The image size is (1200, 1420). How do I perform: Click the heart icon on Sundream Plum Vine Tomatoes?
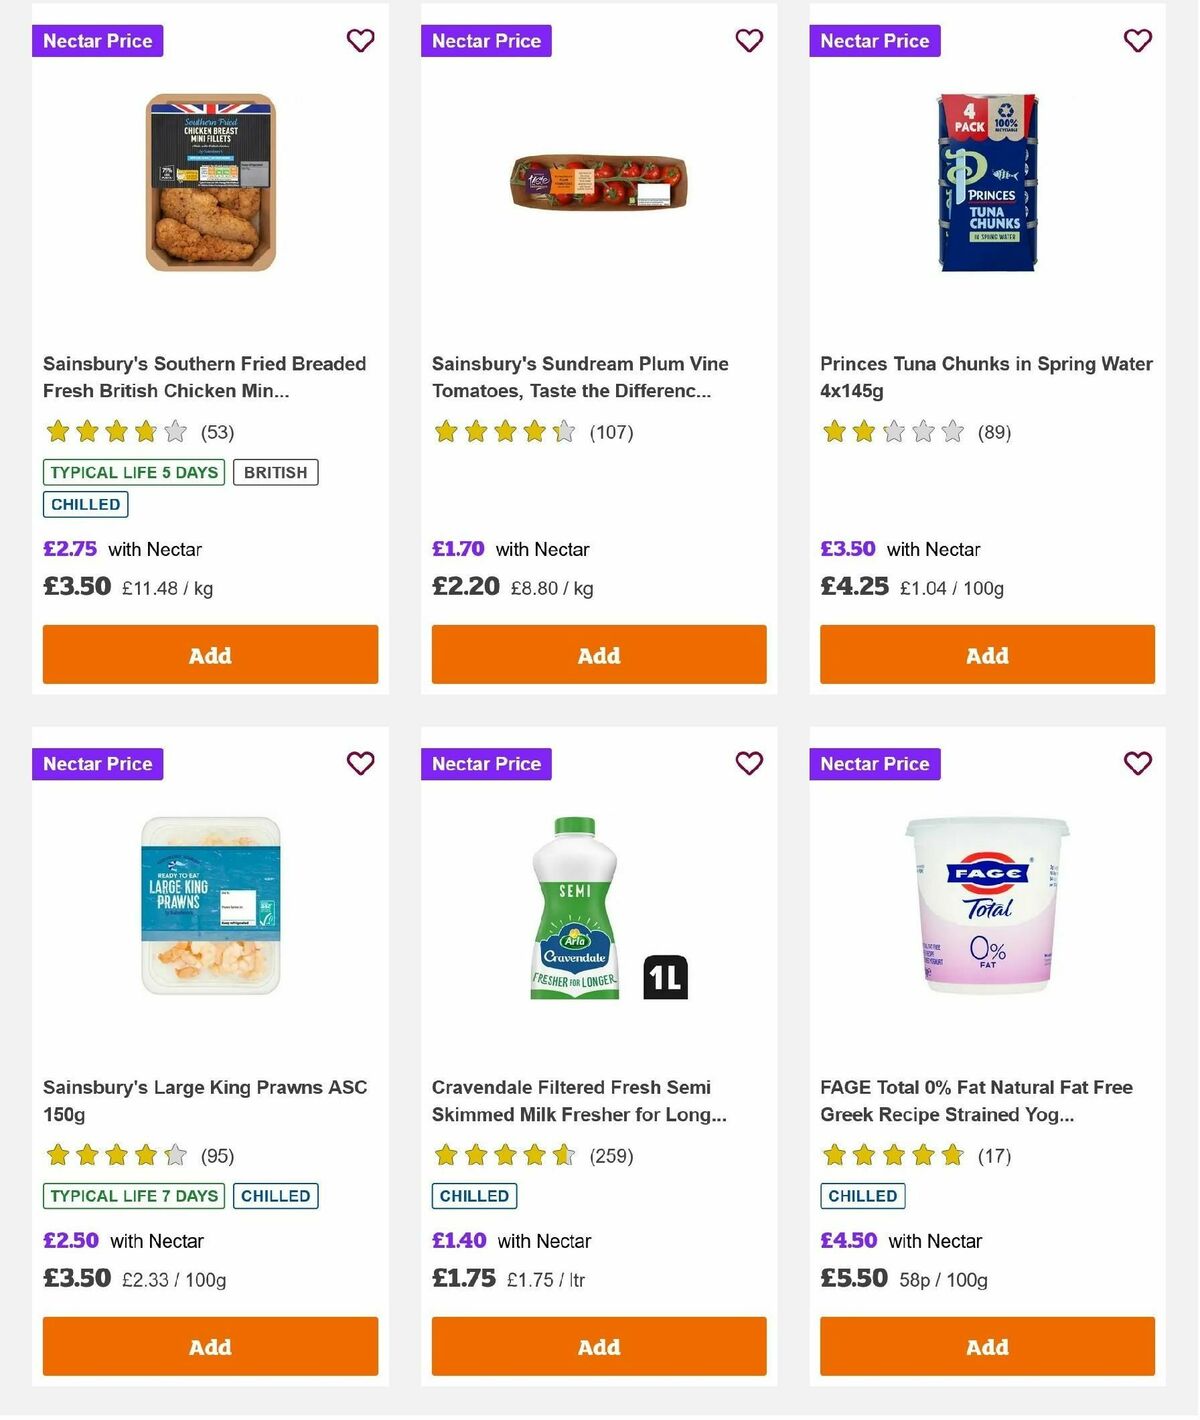749,41
